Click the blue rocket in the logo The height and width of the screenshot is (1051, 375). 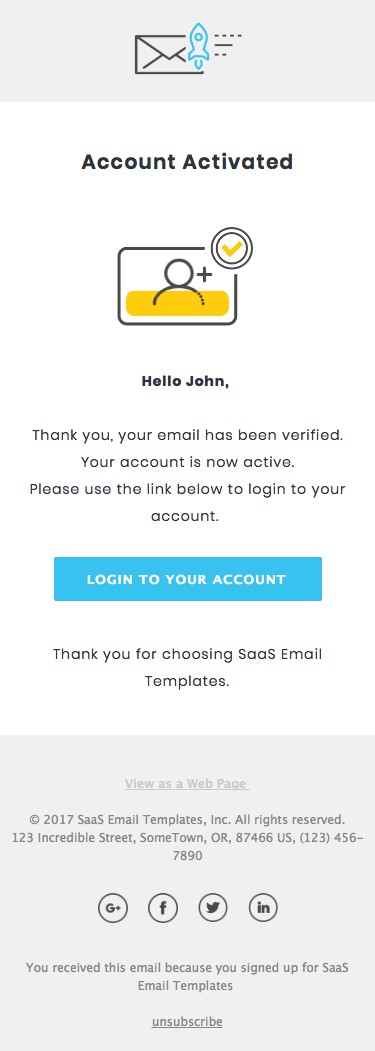tap(199, 45)
